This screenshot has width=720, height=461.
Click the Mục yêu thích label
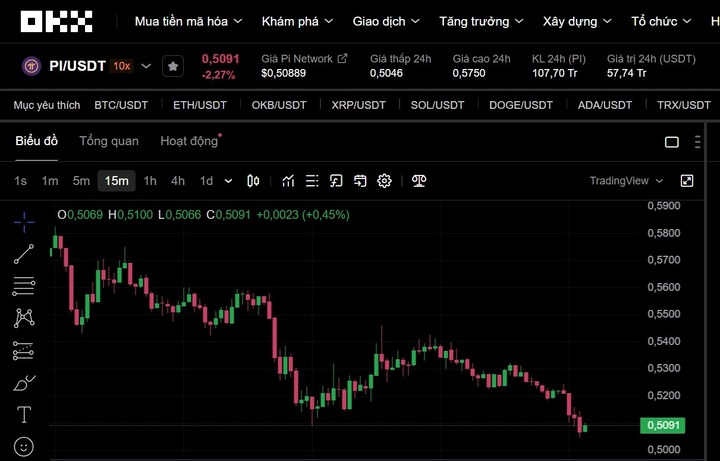(47, 105)
